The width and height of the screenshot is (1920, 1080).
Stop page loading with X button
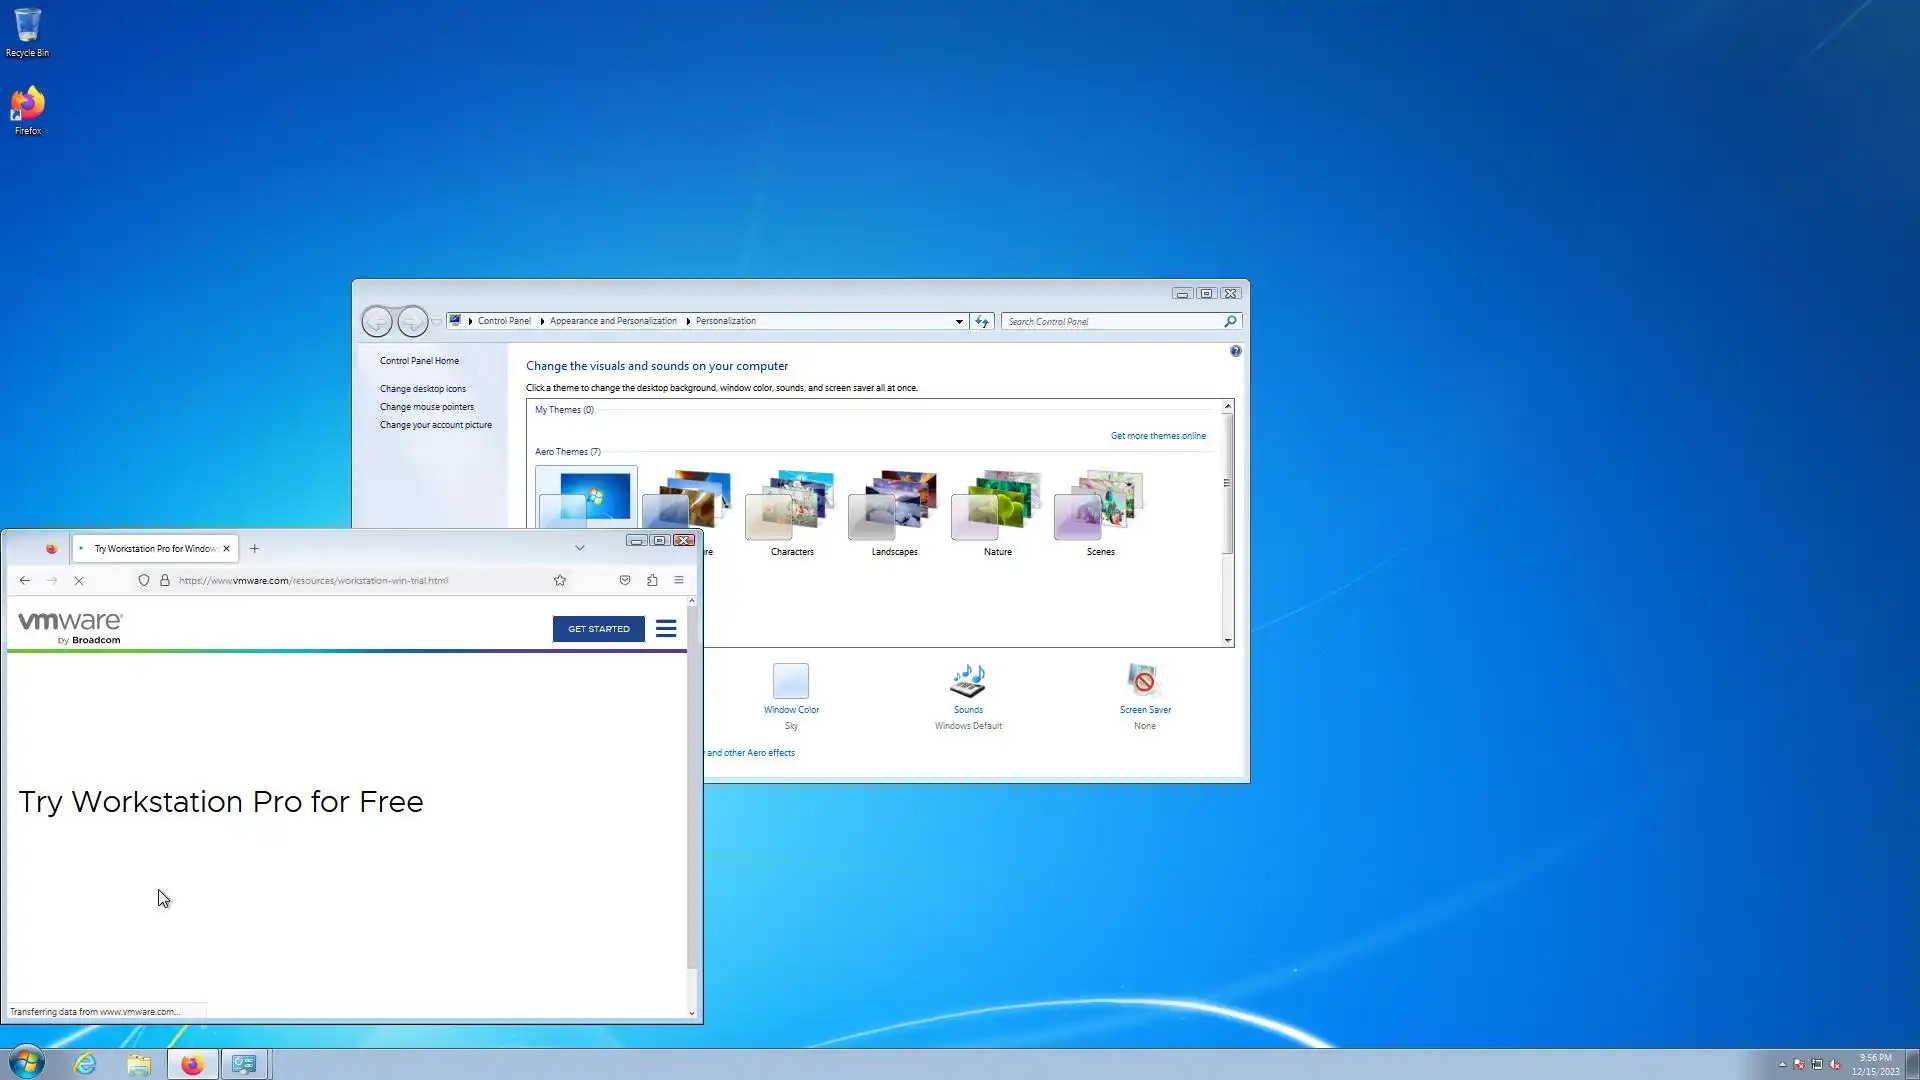(79, 580)
